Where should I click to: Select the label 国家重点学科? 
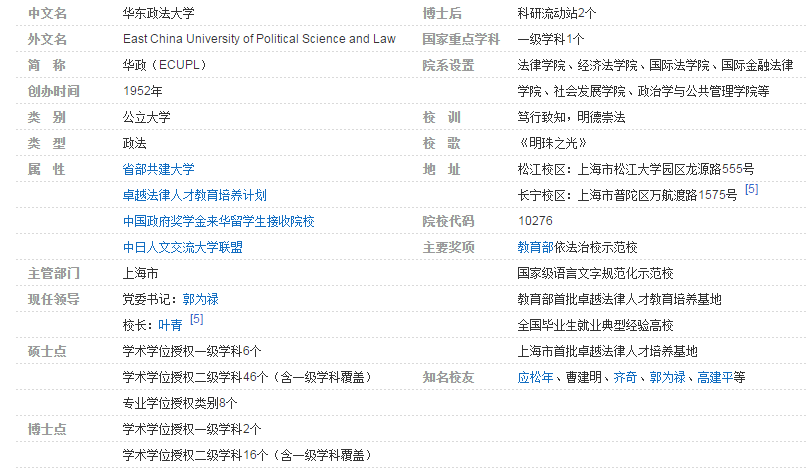pos(461,39)
